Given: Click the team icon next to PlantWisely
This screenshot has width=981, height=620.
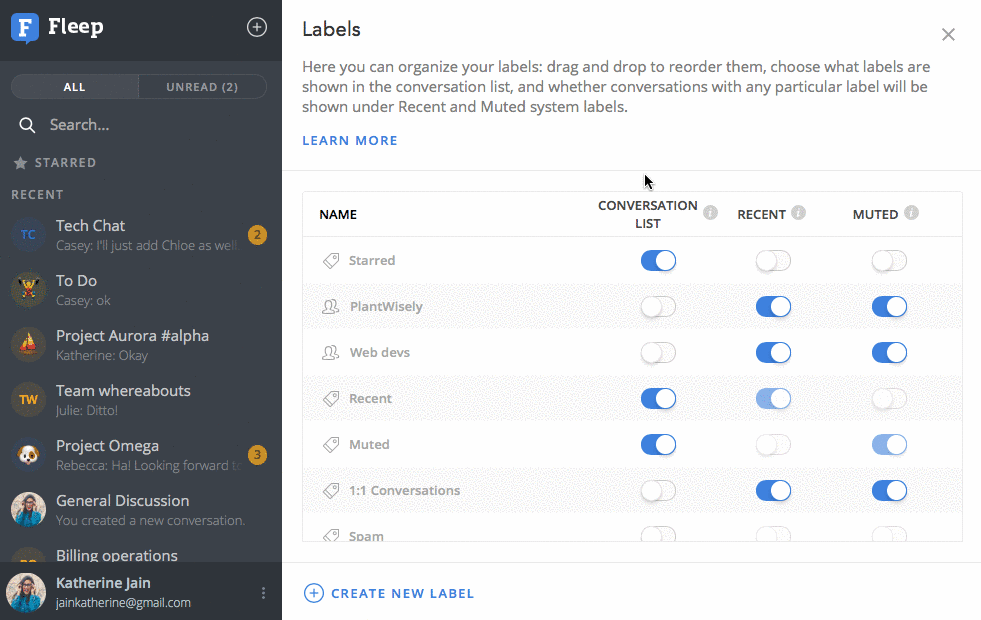Looking at the screenshot, I should click(330, 307).
